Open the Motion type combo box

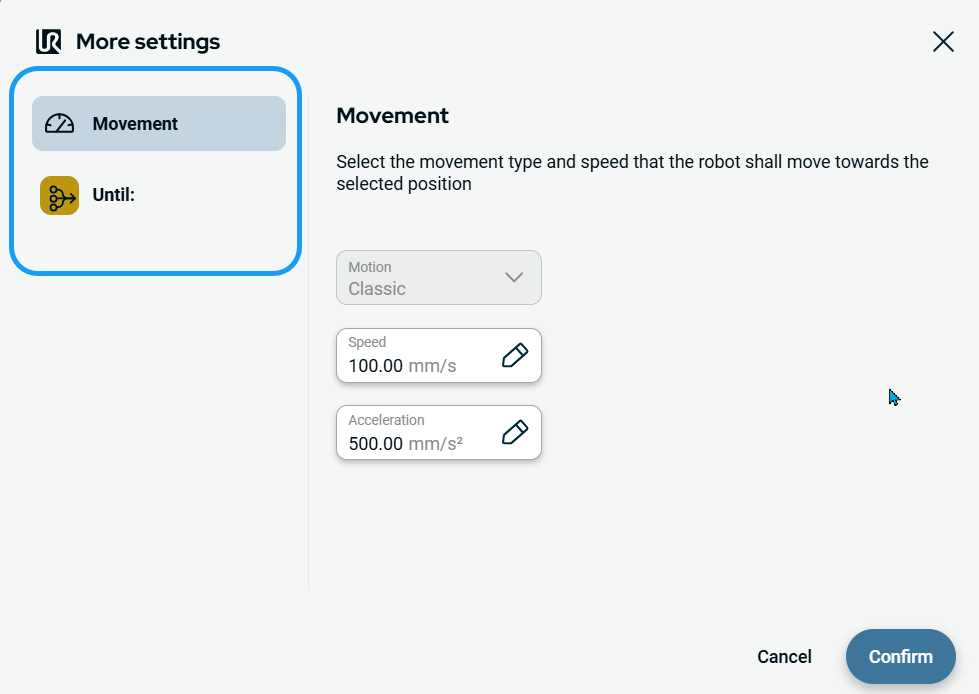coord(438,277)
